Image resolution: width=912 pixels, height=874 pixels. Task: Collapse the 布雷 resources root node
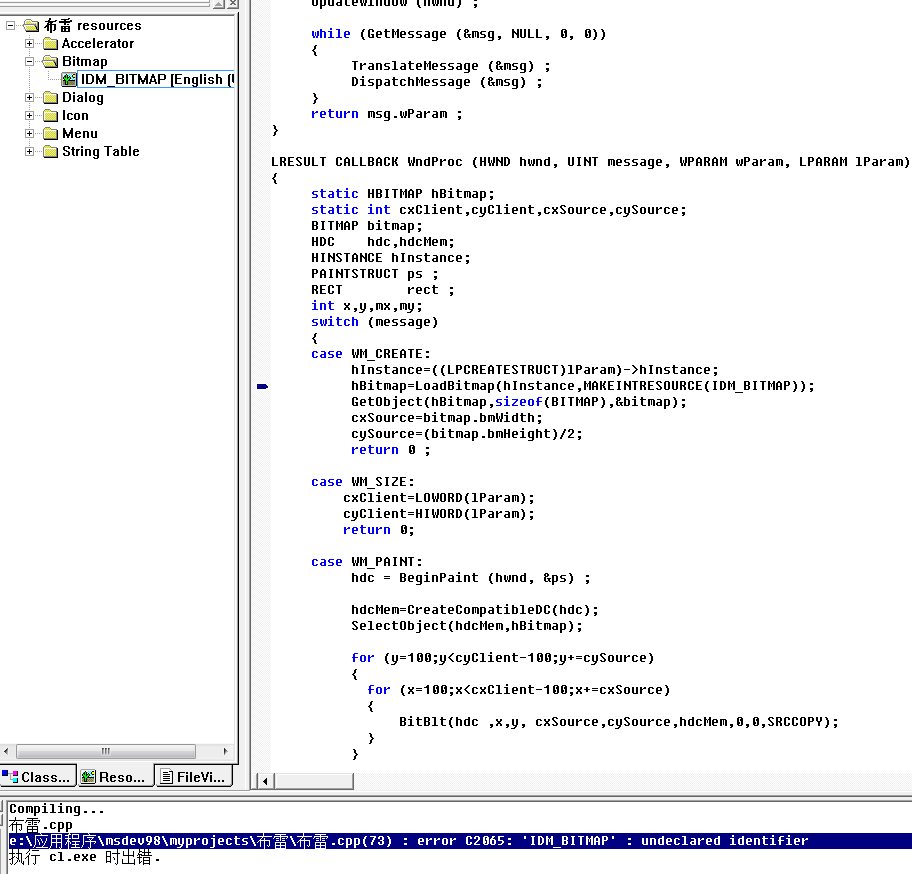10,25
